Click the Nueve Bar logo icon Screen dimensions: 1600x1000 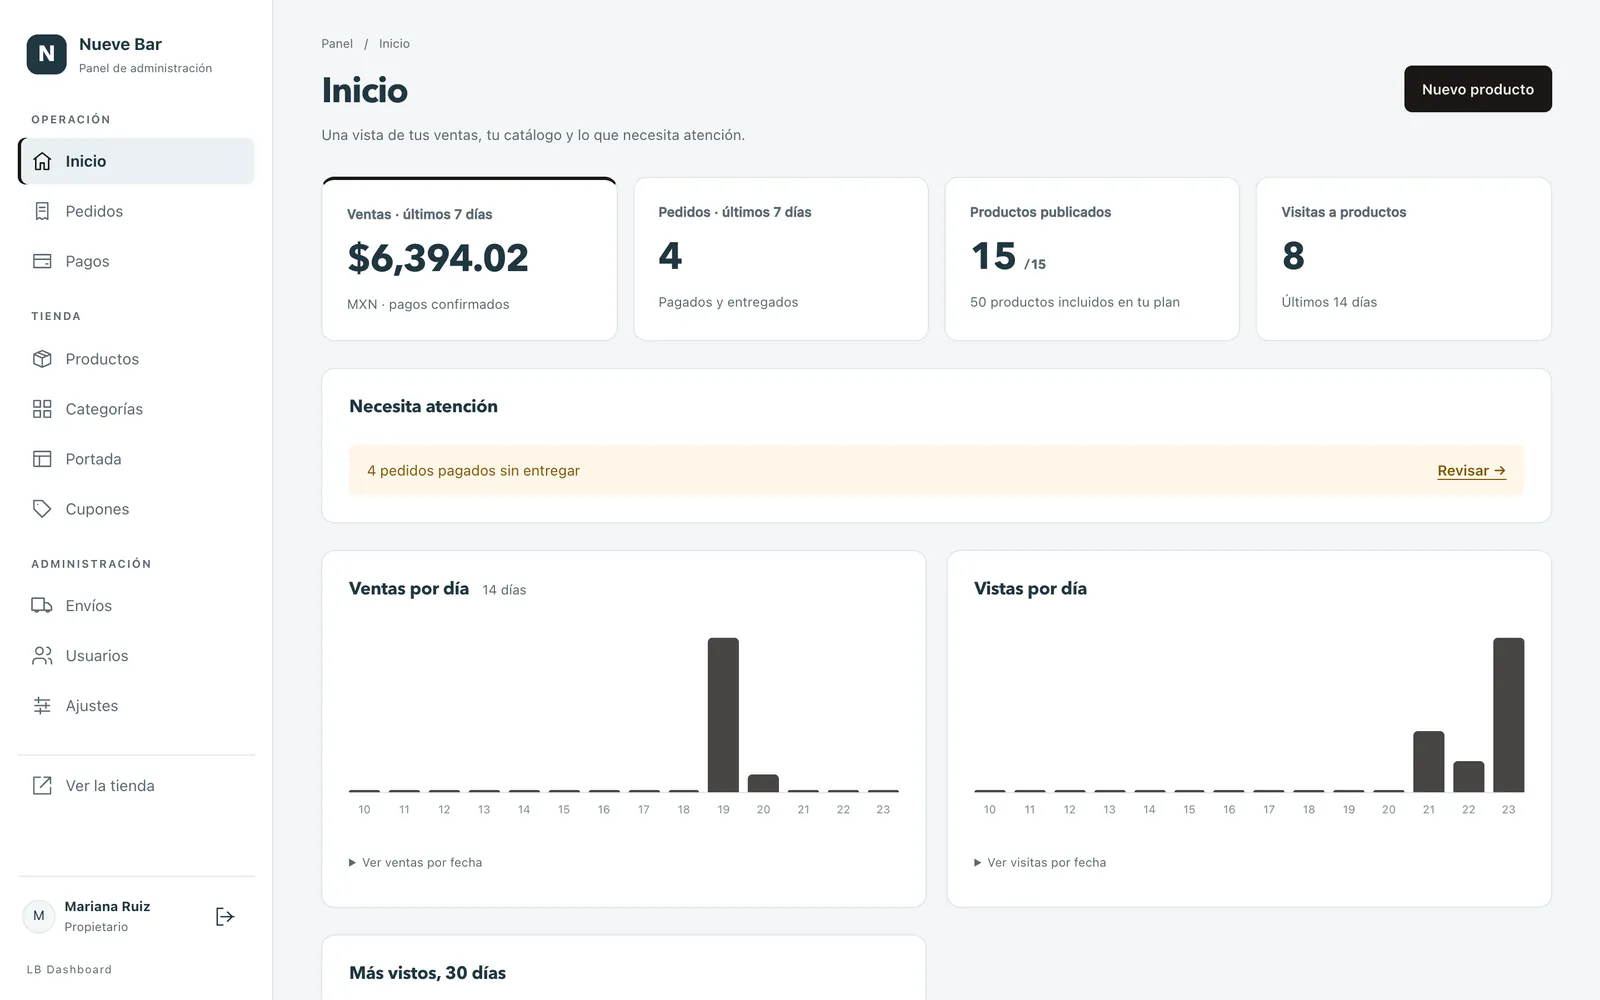point(46,54)
